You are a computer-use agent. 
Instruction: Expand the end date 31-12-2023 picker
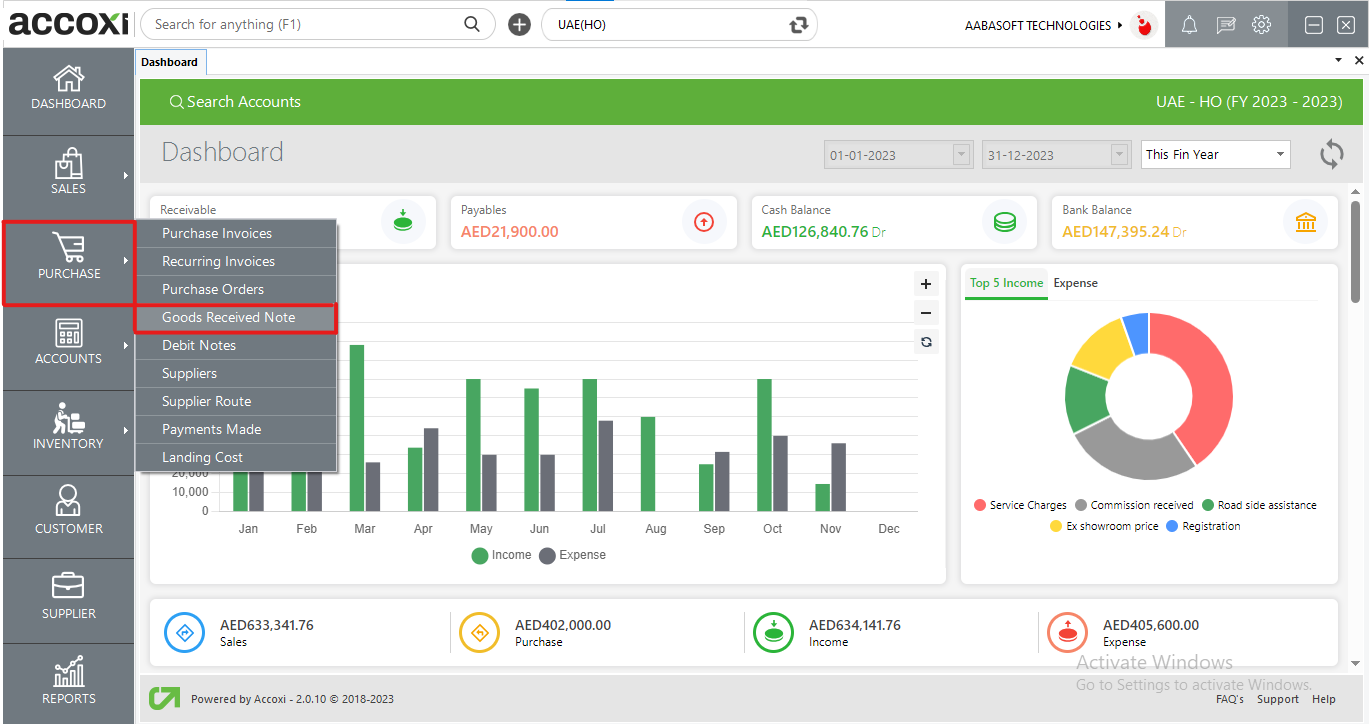[x=1119, y=155]
